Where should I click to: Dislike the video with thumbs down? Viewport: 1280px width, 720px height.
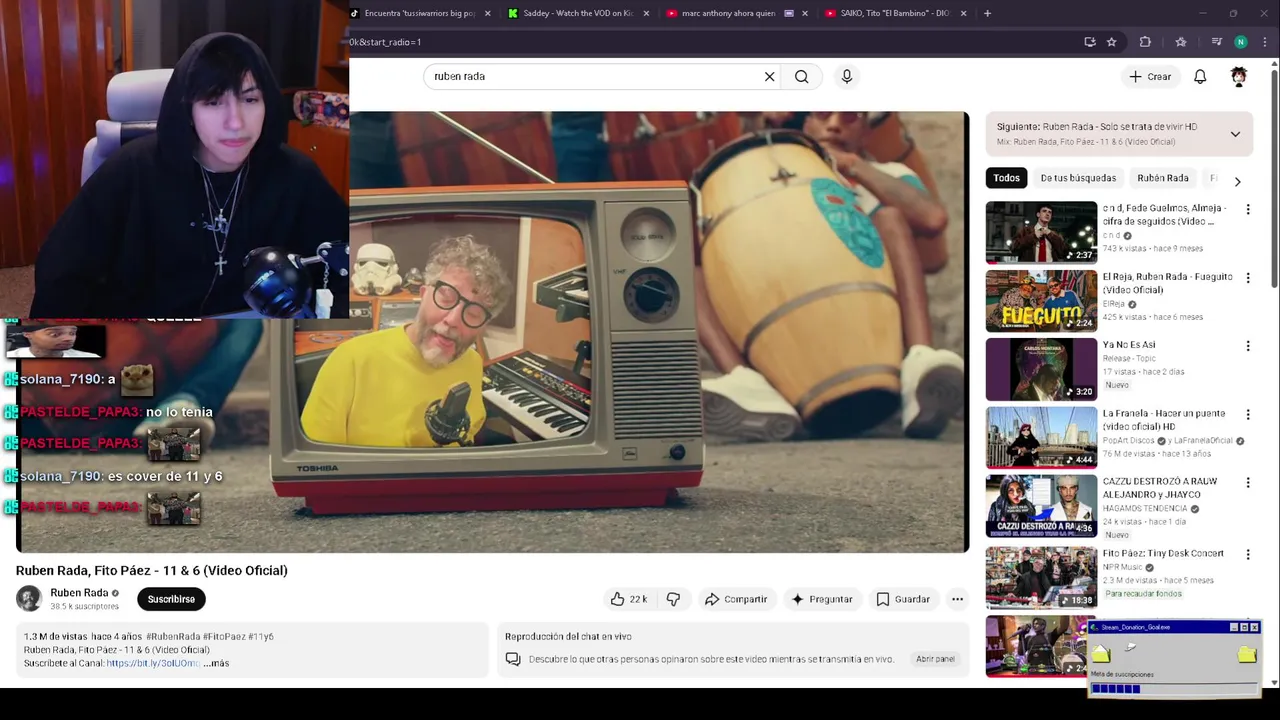point(674,599)
